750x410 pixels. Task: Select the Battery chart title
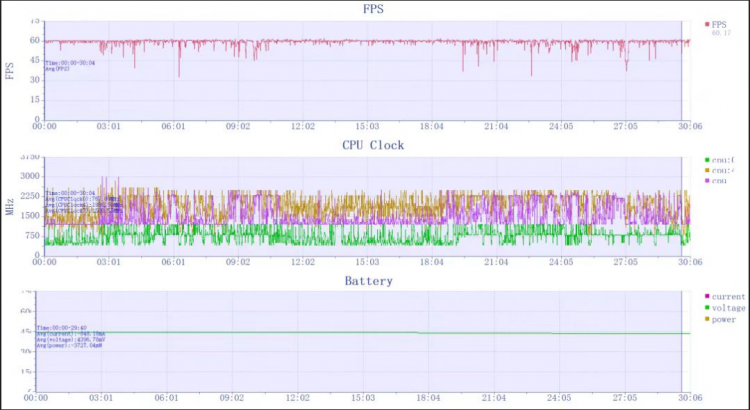pos(369,281)
